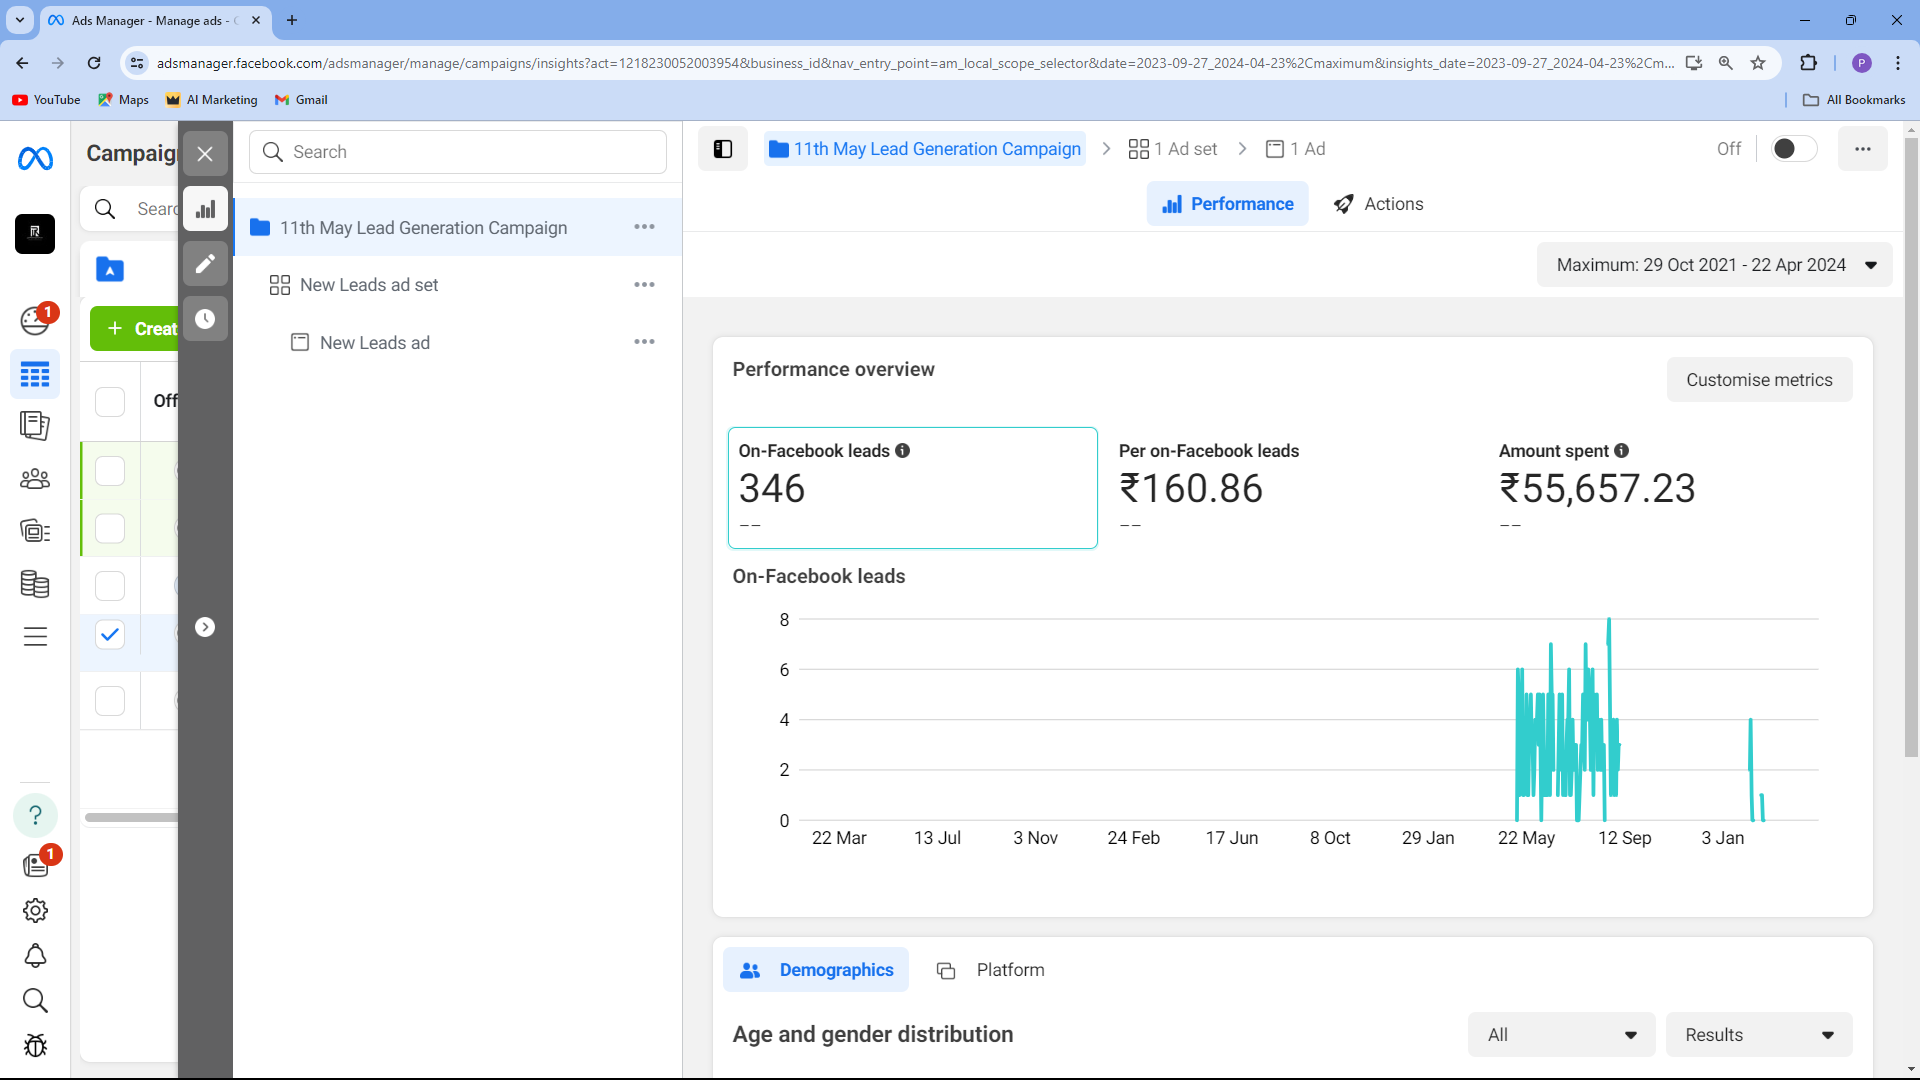This screenshot has width=1920, height=1080.
Task: Select the New Leads ad tree item
Action: pos(375,342)
